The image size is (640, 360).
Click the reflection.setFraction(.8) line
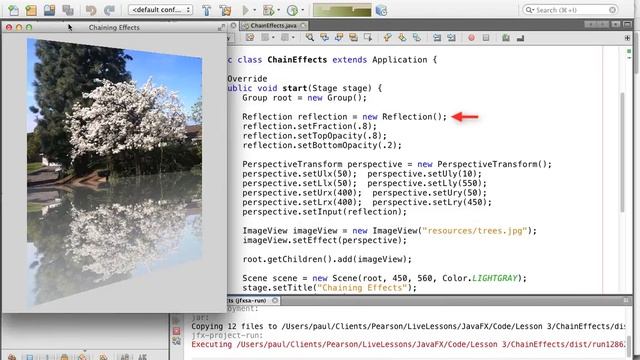(x=309, y=126)
